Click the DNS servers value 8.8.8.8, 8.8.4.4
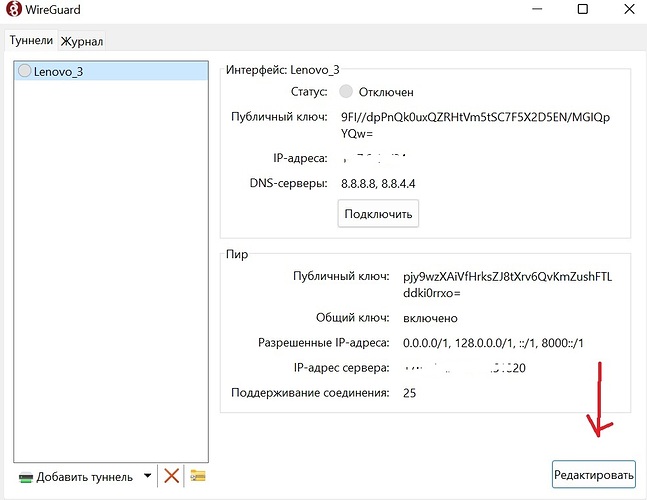This screenshot has width=647, height=500. coord(378,183)
